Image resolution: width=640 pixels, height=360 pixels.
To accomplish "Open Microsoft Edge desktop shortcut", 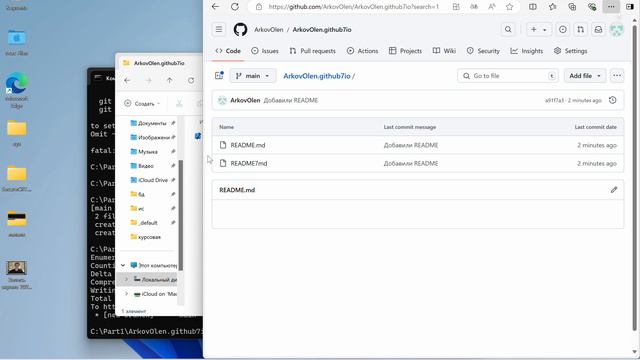I will click(17, 90).
